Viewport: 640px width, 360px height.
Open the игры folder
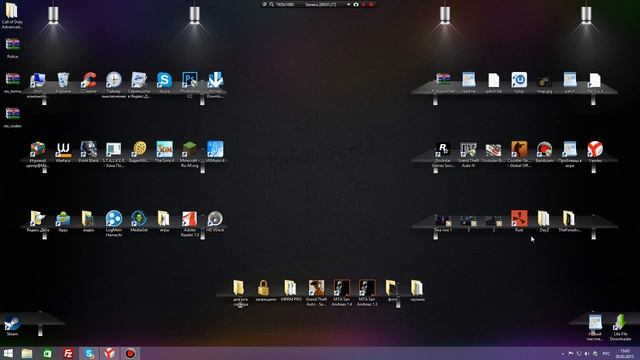(164, 219)
